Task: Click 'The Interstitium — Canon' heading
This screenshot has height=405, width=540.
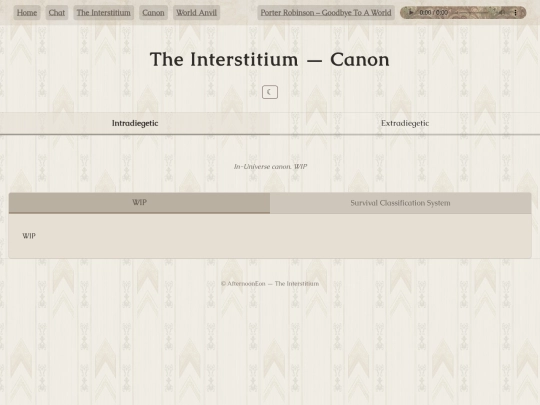Action: pos(270,60)
